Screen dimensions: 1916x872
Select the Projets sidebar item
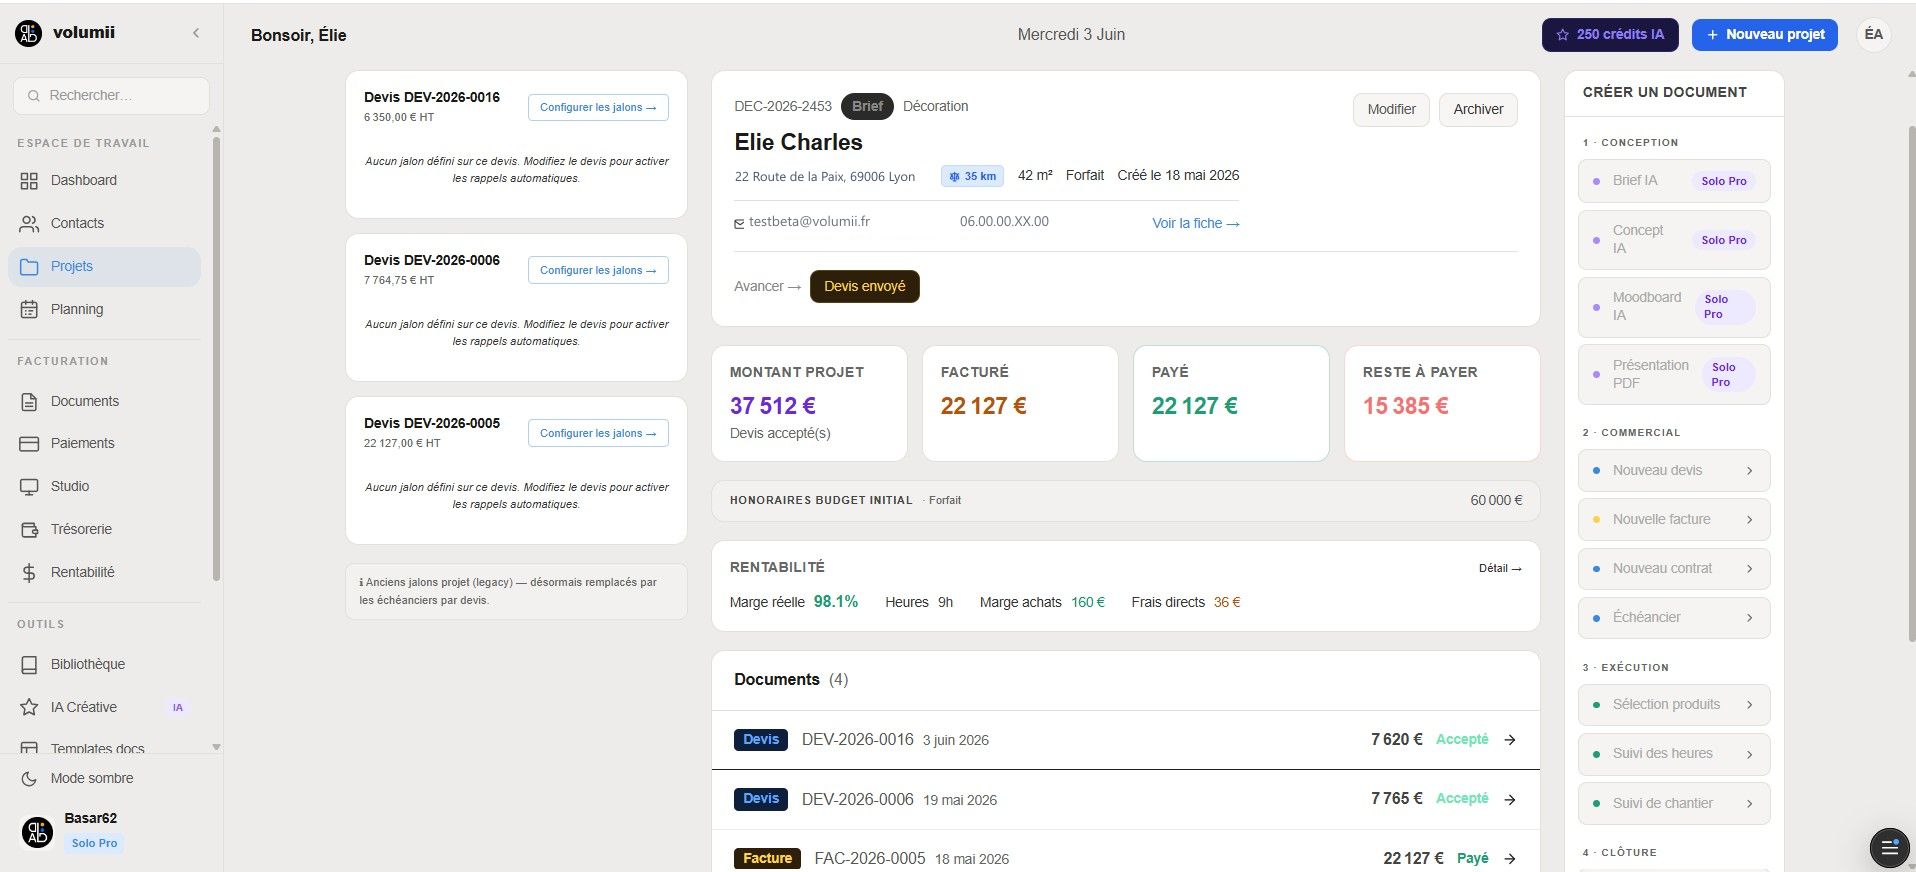tap(104, 266)
